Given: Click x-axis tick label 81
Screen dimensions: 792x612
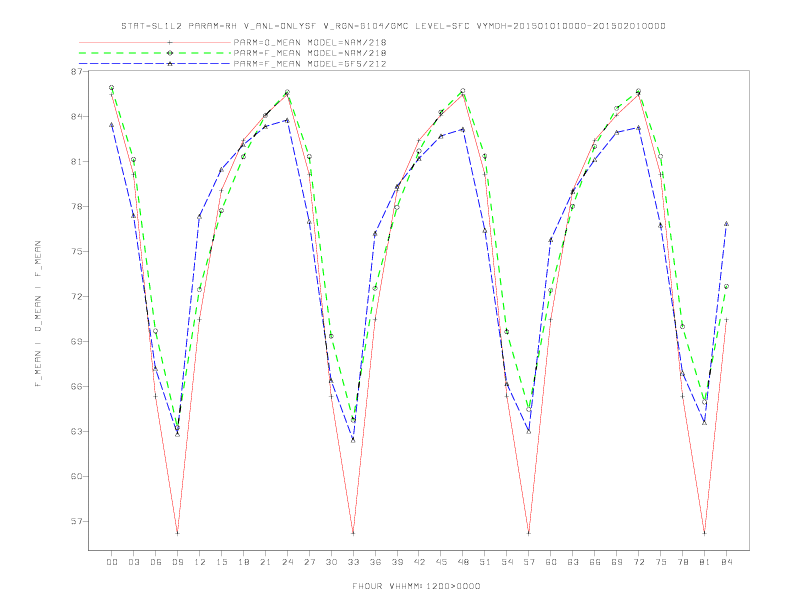Looking at the screenshot, I should click(705, 562).
